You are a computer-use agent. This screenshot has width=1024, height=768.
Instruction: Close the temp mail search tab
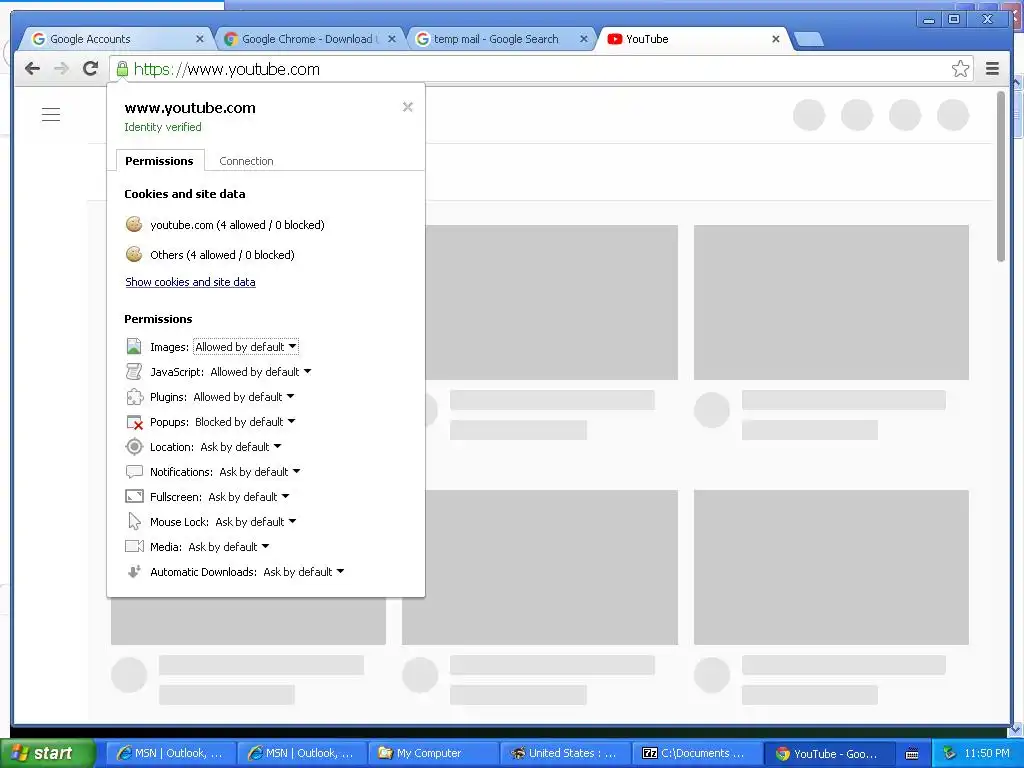pyautogui.click(x=584, y=39)
